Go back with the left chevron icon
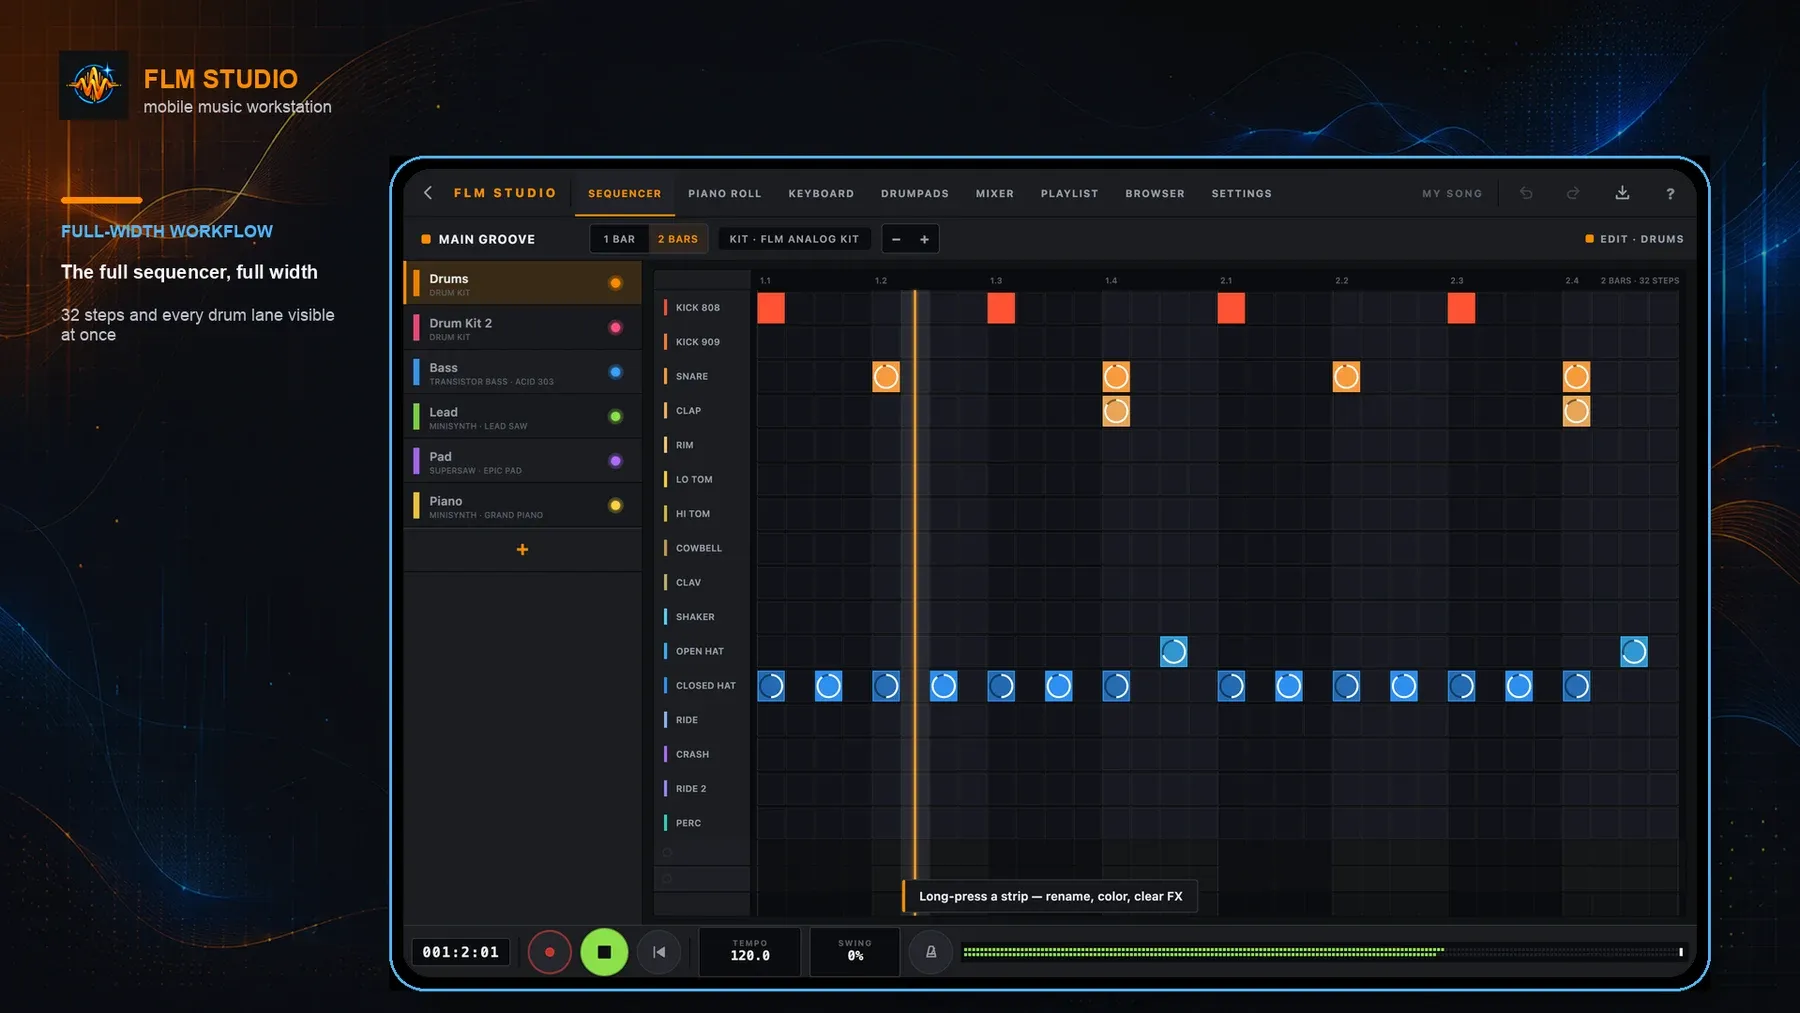1800x1013 pixels. (x=428, y=193)
